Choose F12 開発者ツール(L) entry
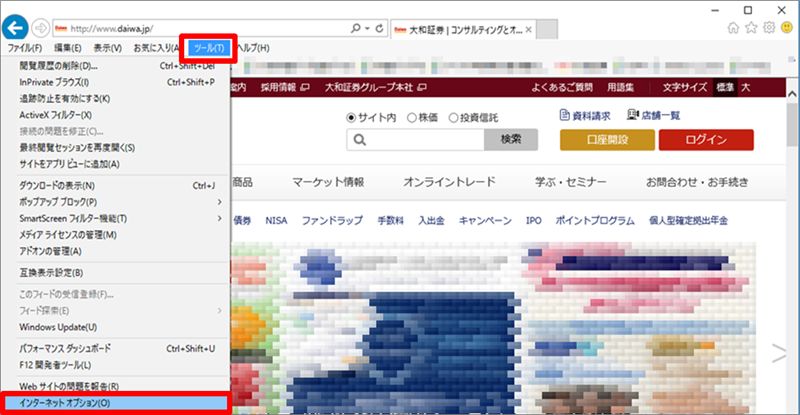Screen dimensions: 800x415 pos(116,365)
